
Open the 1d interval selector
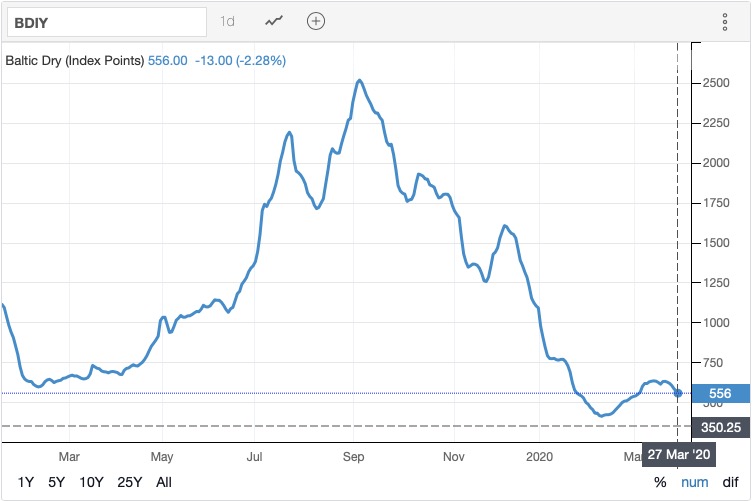227,22
